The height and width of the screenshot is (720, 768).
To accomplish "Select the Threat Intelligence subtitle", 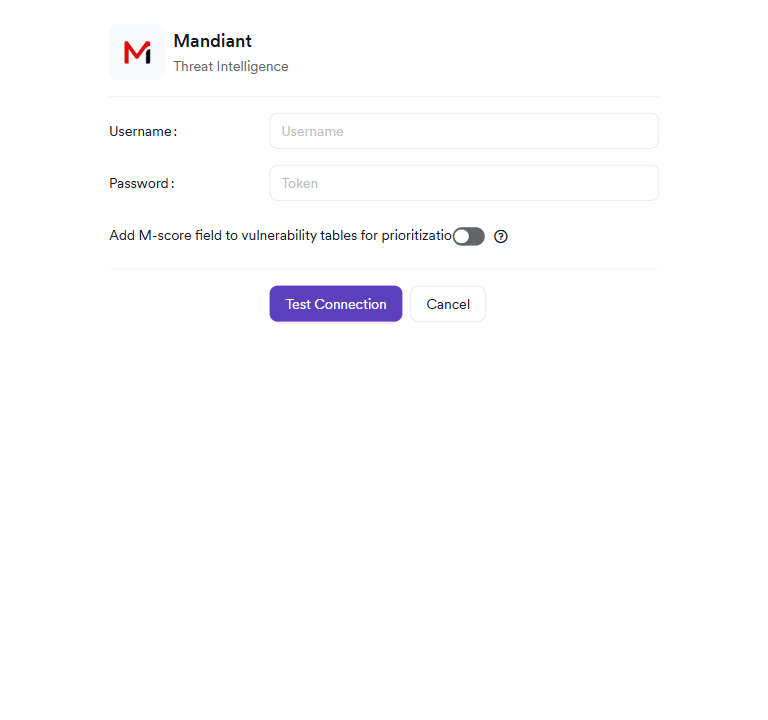I will pos(231,67).
